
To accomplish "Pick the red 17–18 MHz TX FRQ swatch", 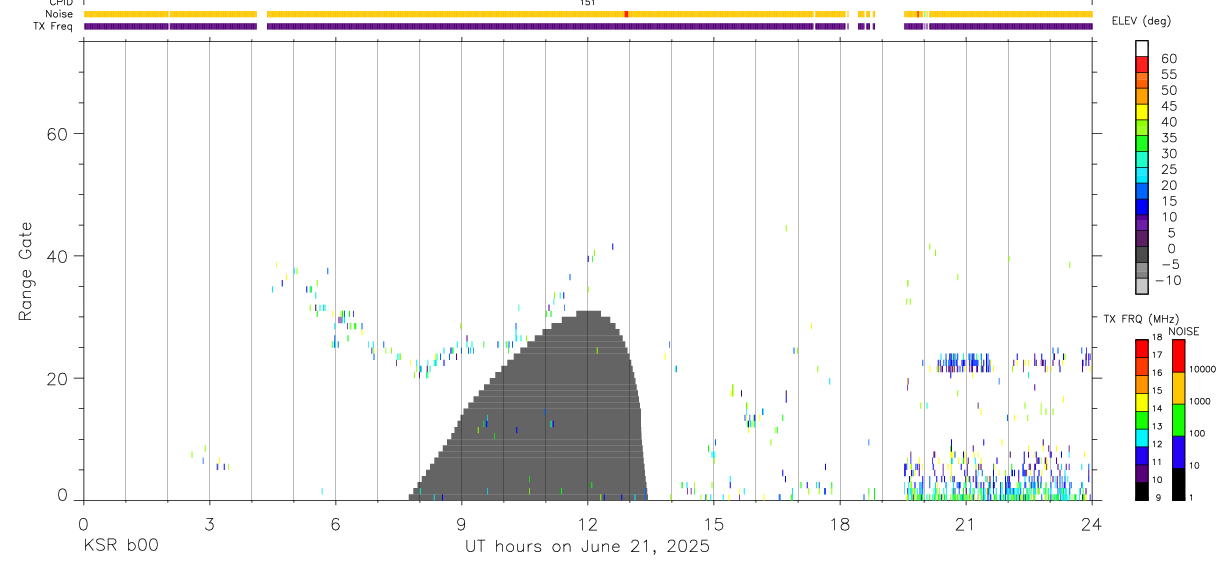I will (1142, 349).
